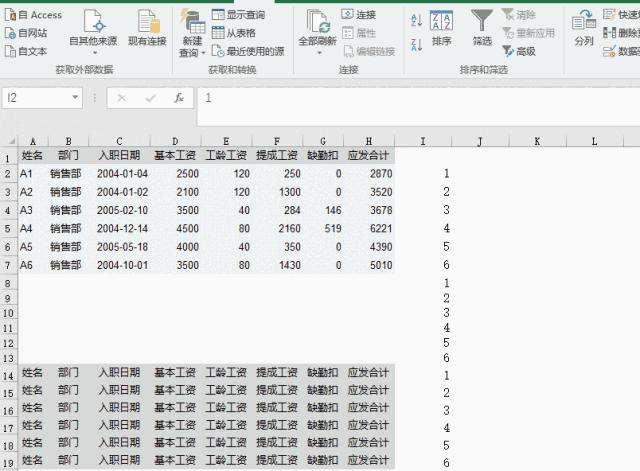Open 自其他来源 other sources menu

(93, 33)
